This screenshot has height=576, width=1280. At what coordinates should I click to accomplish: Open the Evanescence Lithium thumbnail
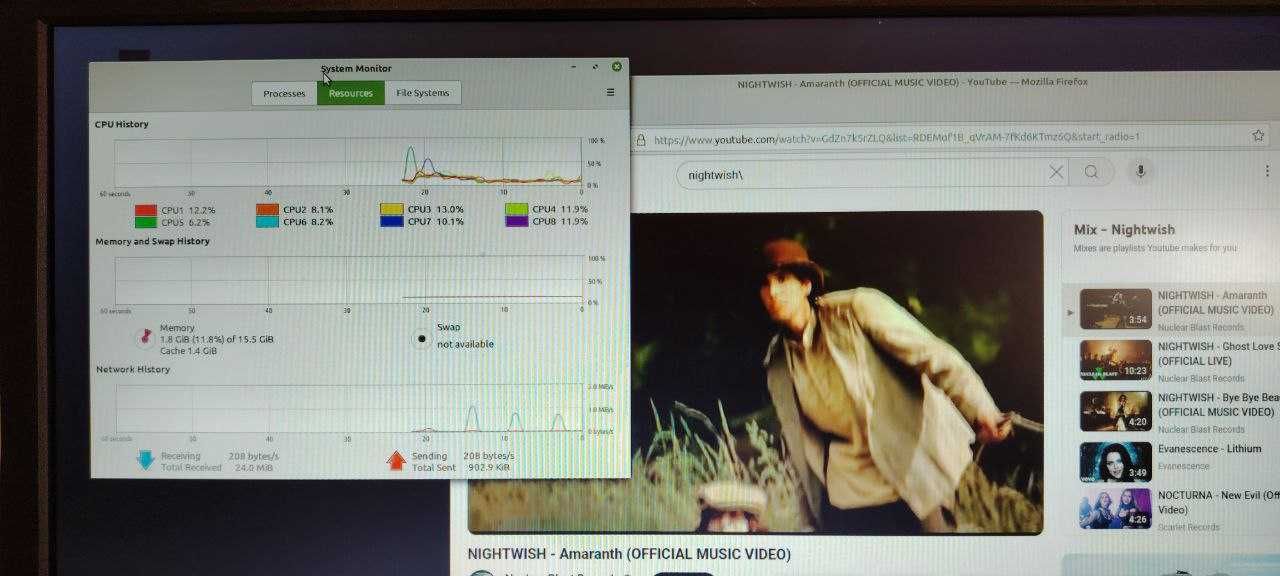pos(1115,462)
